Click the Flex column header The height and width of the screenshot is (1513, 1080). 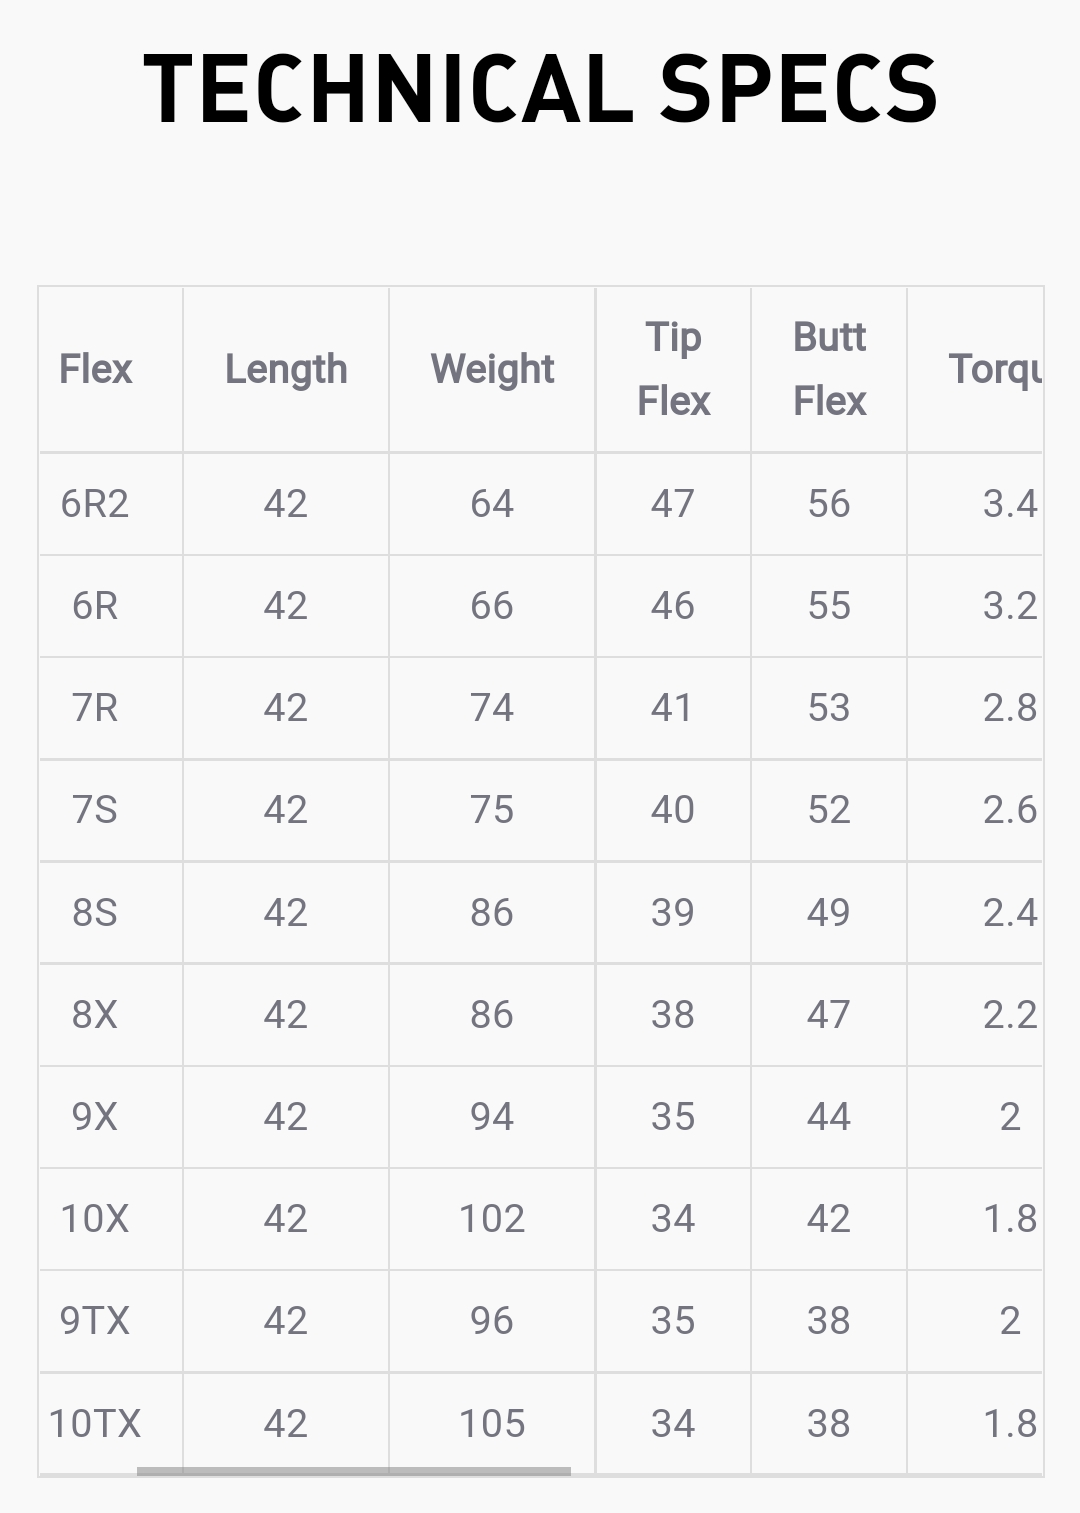95,369
